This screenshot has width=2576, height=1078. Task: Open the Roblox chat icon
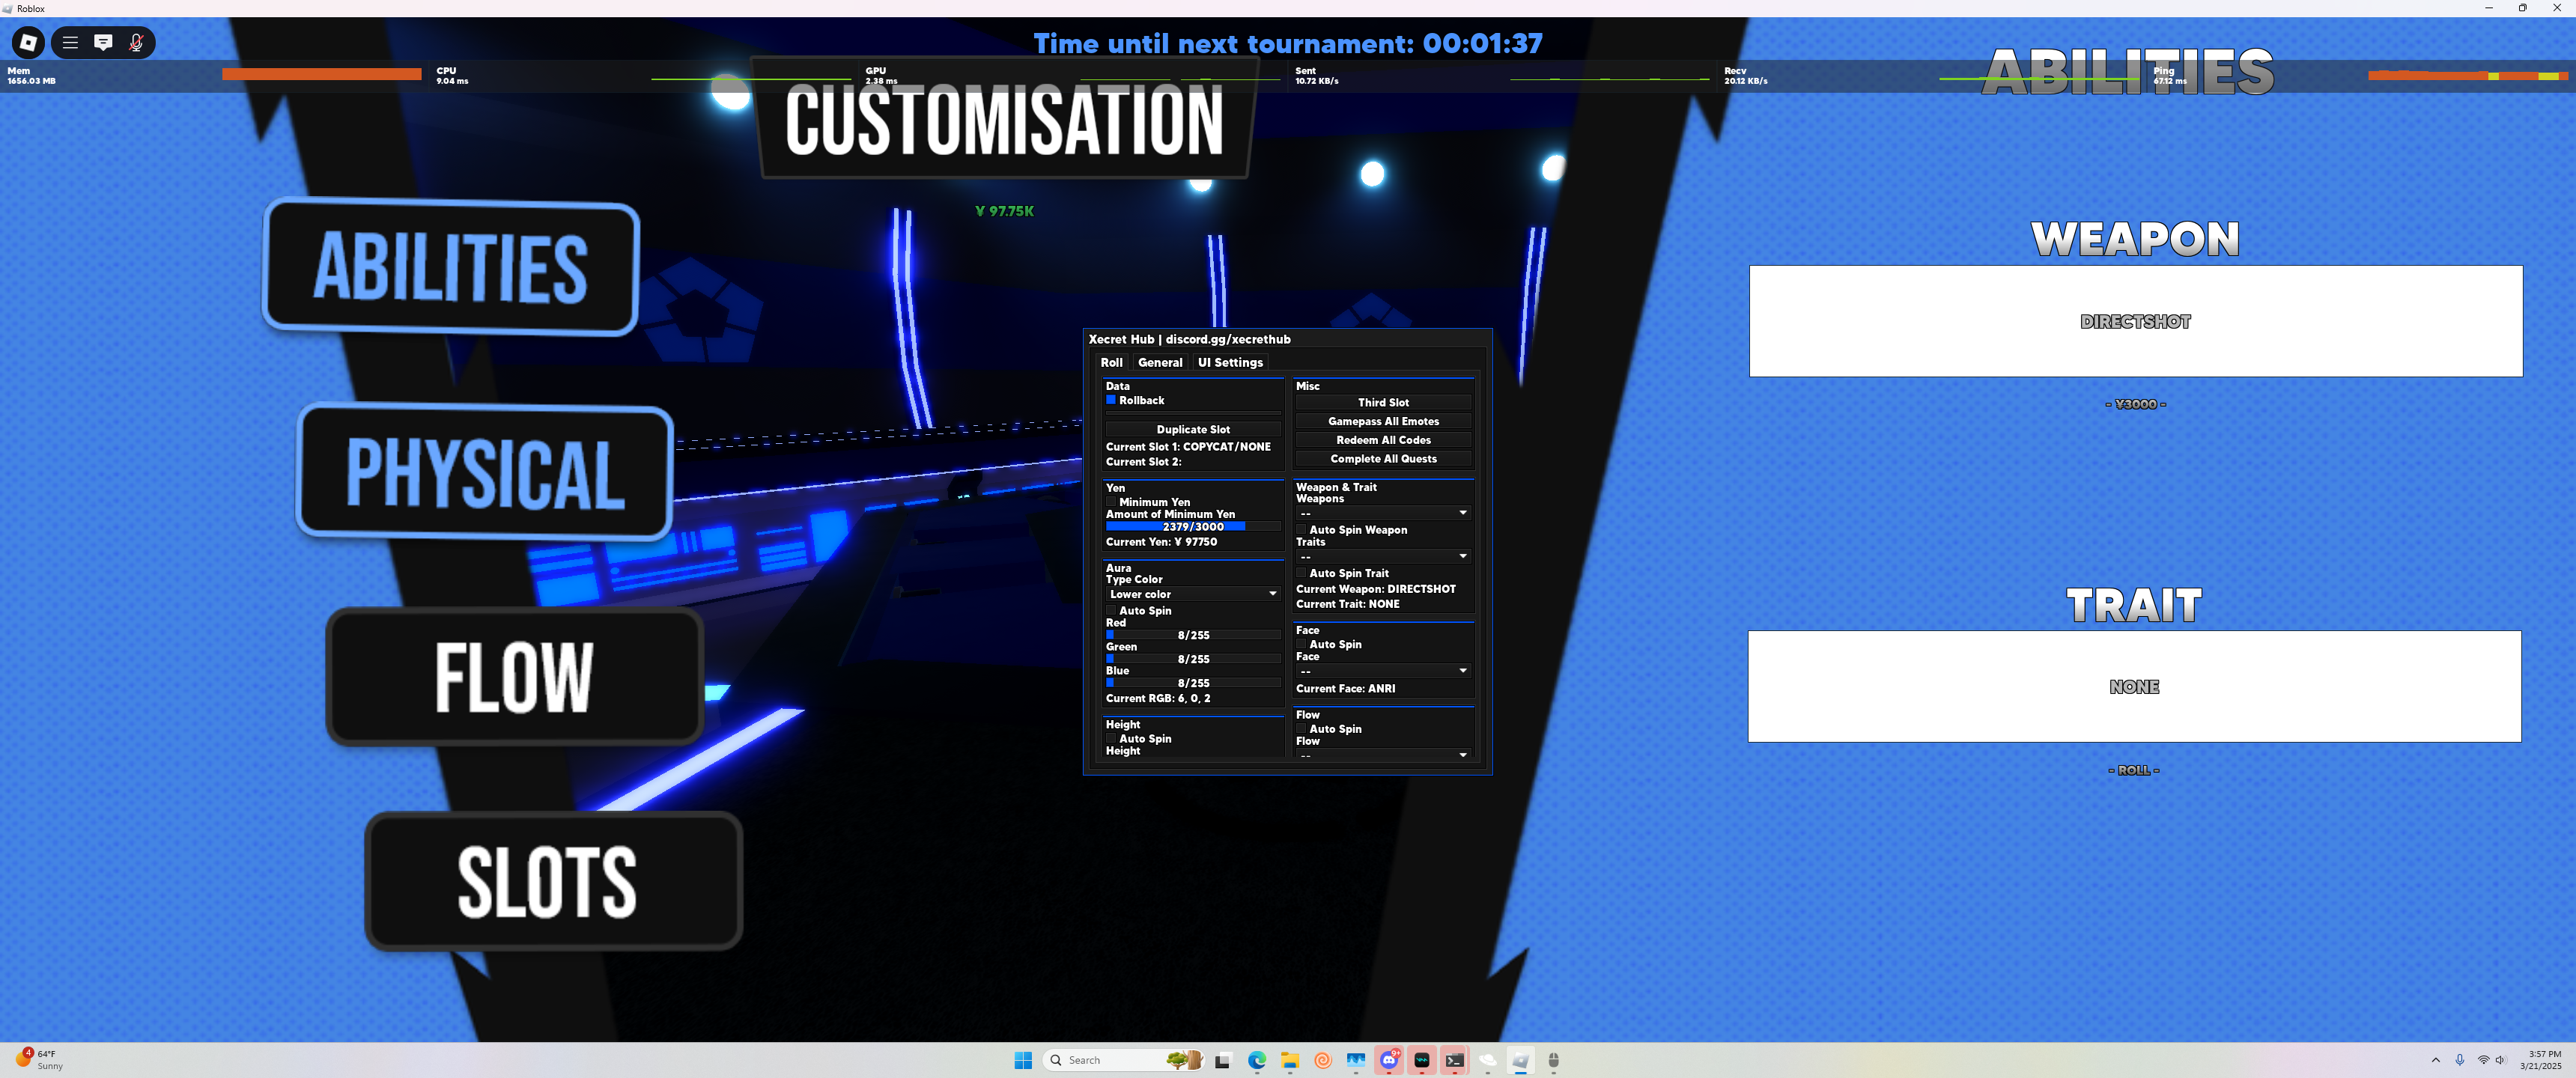(103, 42)
